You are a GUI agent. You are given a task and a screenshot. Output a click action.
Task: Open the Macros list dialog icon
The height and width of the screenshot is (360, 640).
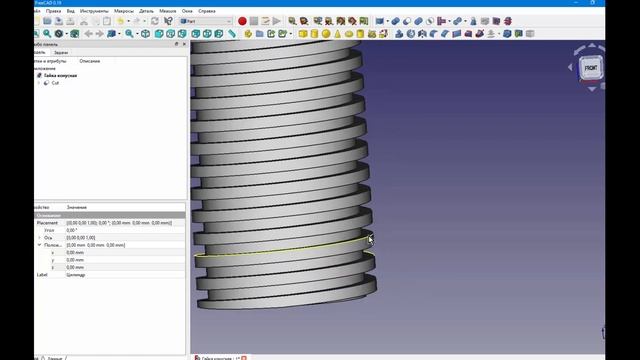click(x=265, y=21)
